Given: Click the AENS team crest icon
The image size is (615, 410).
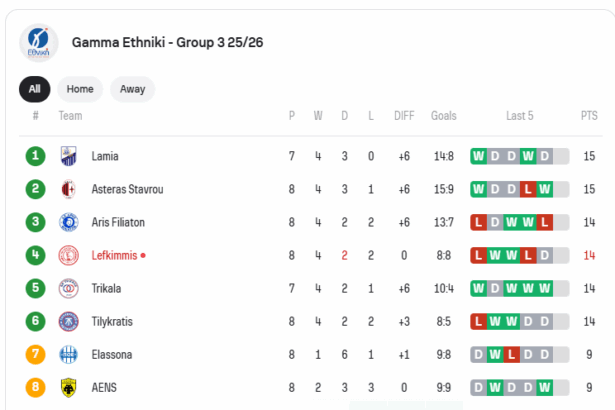Looking at the screenshot, I should 68,387.
